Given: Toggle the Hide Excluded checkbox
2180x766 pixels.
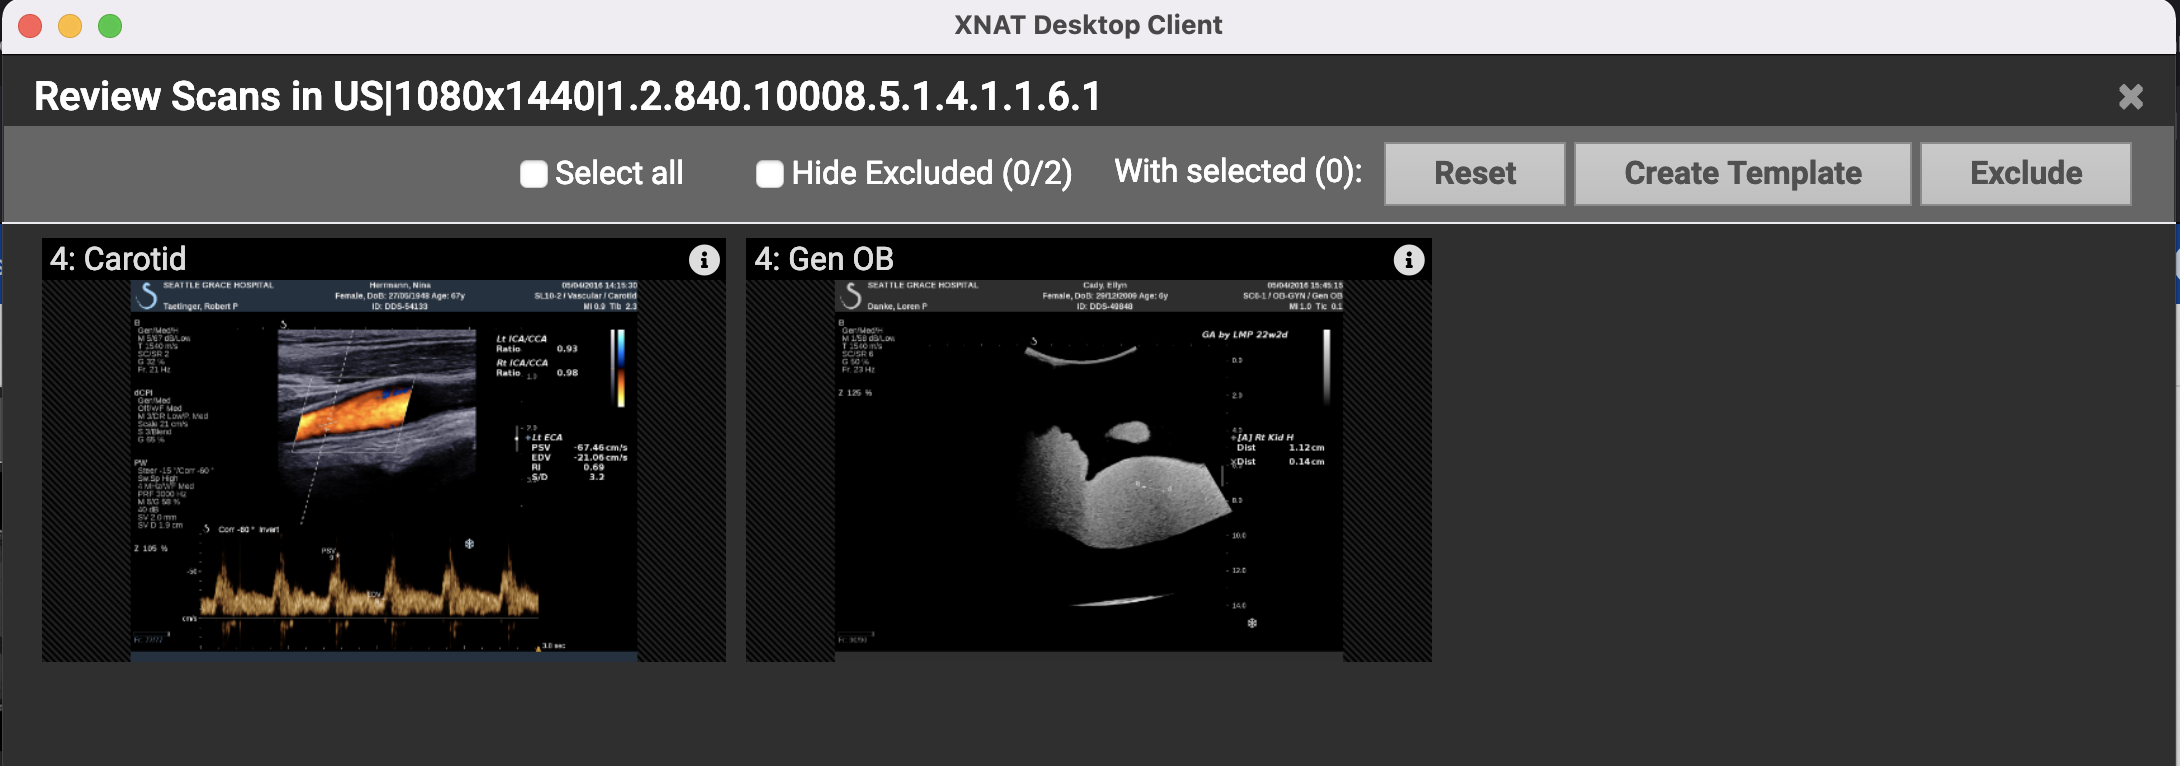Looking at the screenshot, I should 769,174.
